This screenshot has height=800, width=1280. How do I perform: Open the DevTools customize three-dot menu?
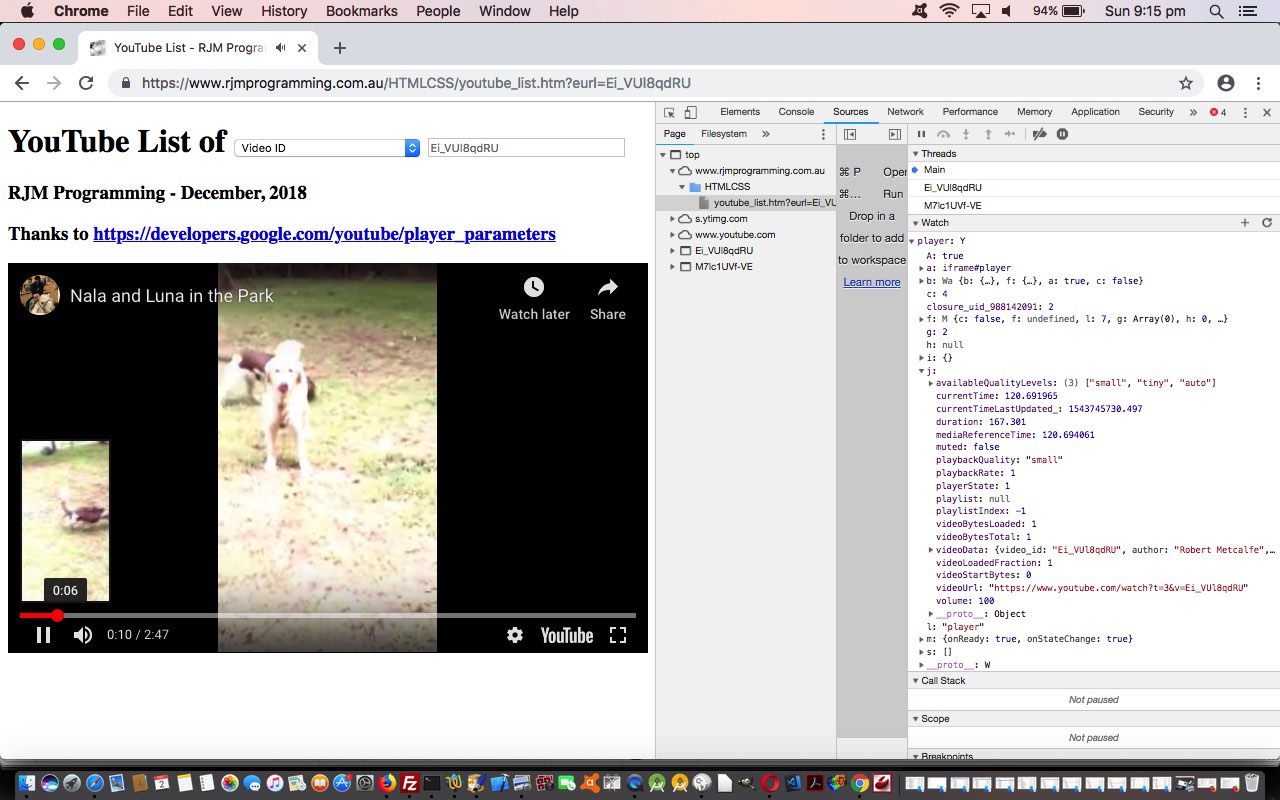(1245, 112)
